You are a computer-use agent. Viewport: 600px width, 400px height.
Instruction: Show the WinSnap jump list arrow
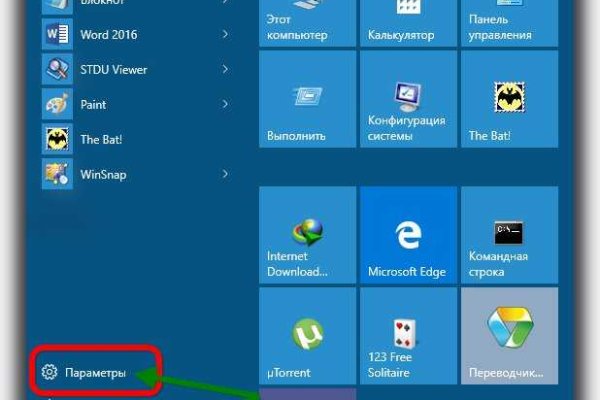pyautogui.click(x=225, y=174)
